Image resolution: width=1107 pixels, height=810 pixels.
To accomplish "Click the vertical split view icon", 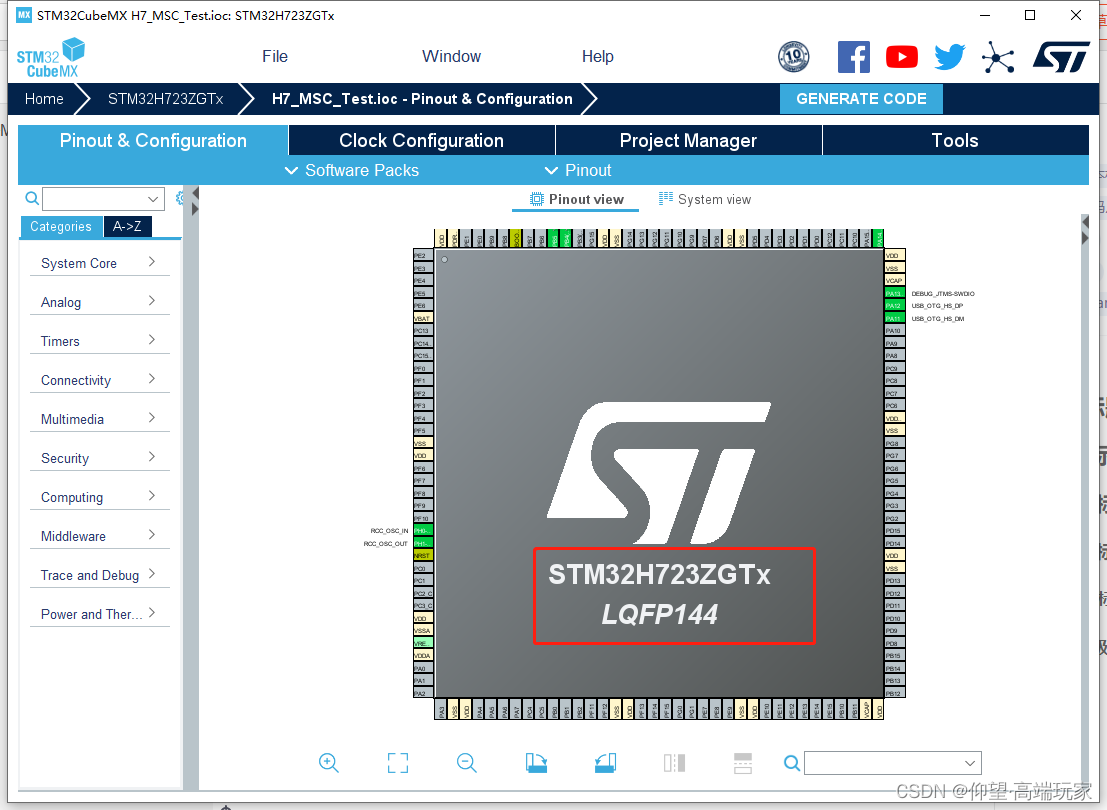I will click(674, 763).
